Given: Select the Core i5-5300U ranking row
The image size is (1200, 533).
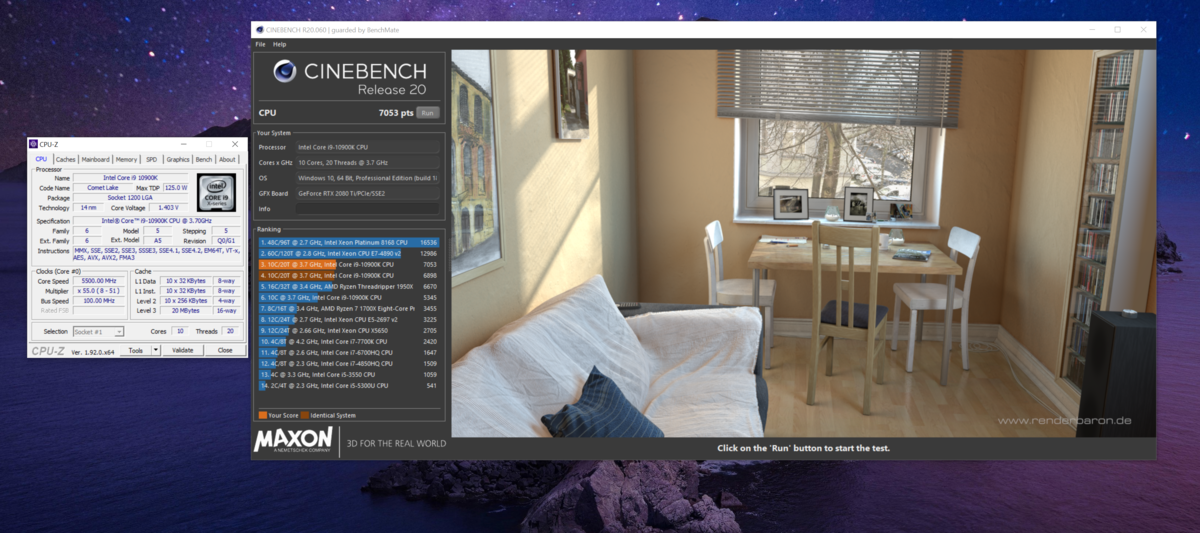Looking at the screenshot, I should pos(348,385).
